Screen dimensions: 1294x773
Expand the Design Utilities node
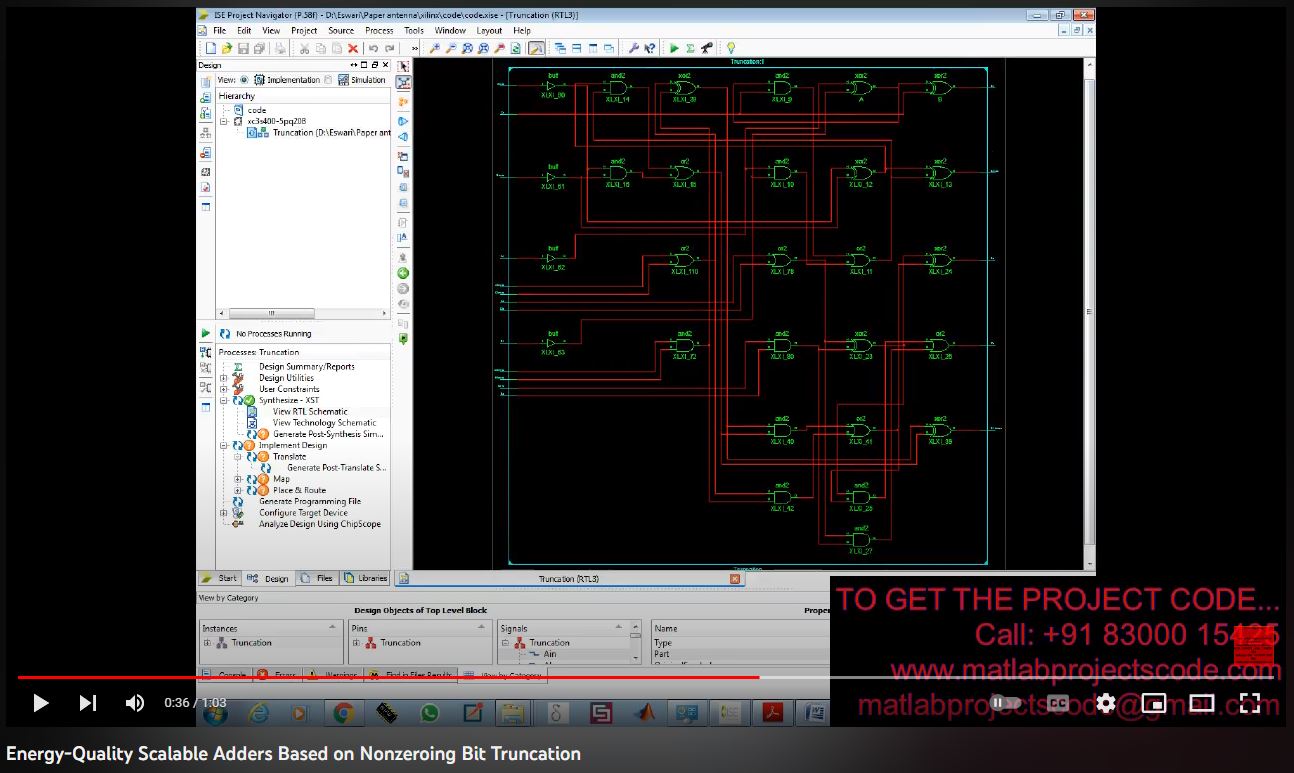[223, 378]
